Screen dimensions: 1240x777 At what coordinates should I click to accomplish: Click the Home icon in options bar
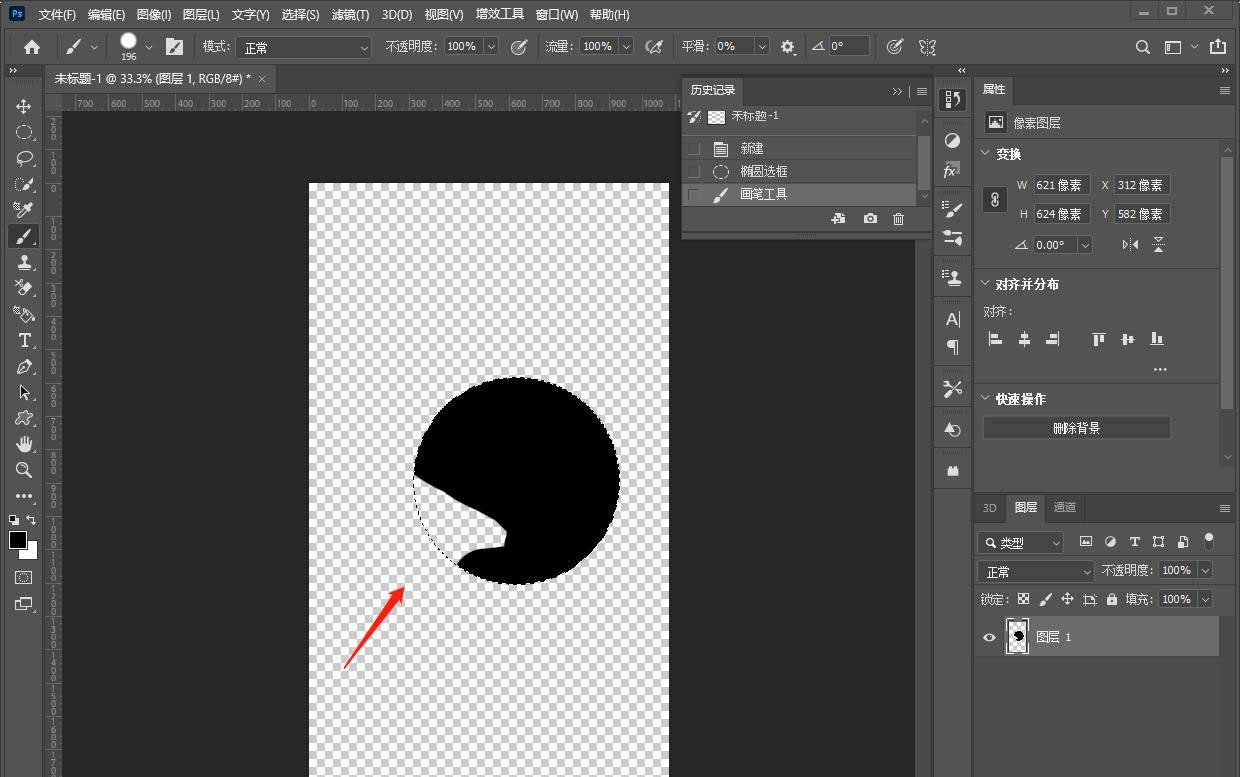(32, 46)
